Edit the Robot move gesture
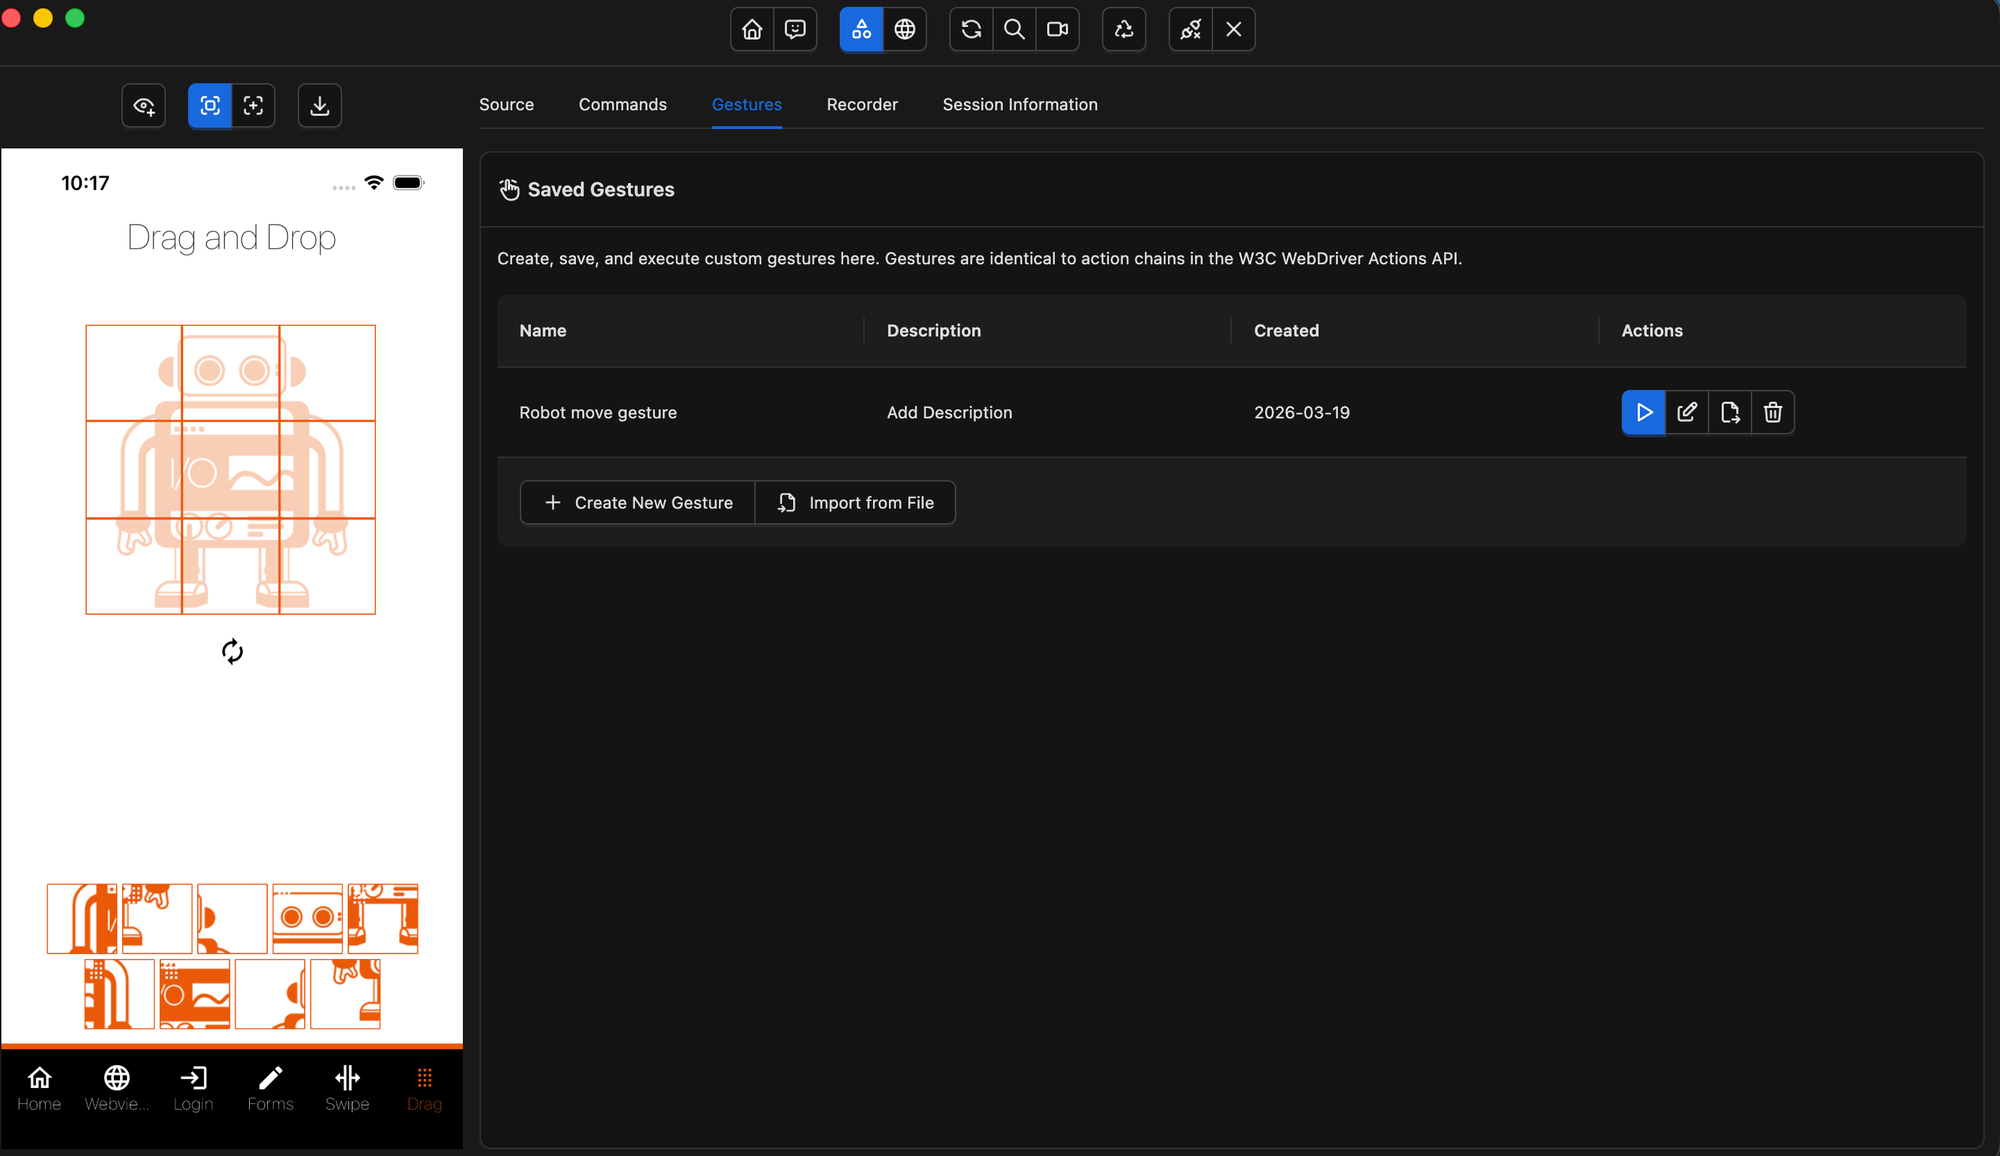Viewport: 2000px width, 1156px height. pos(1686,412)
